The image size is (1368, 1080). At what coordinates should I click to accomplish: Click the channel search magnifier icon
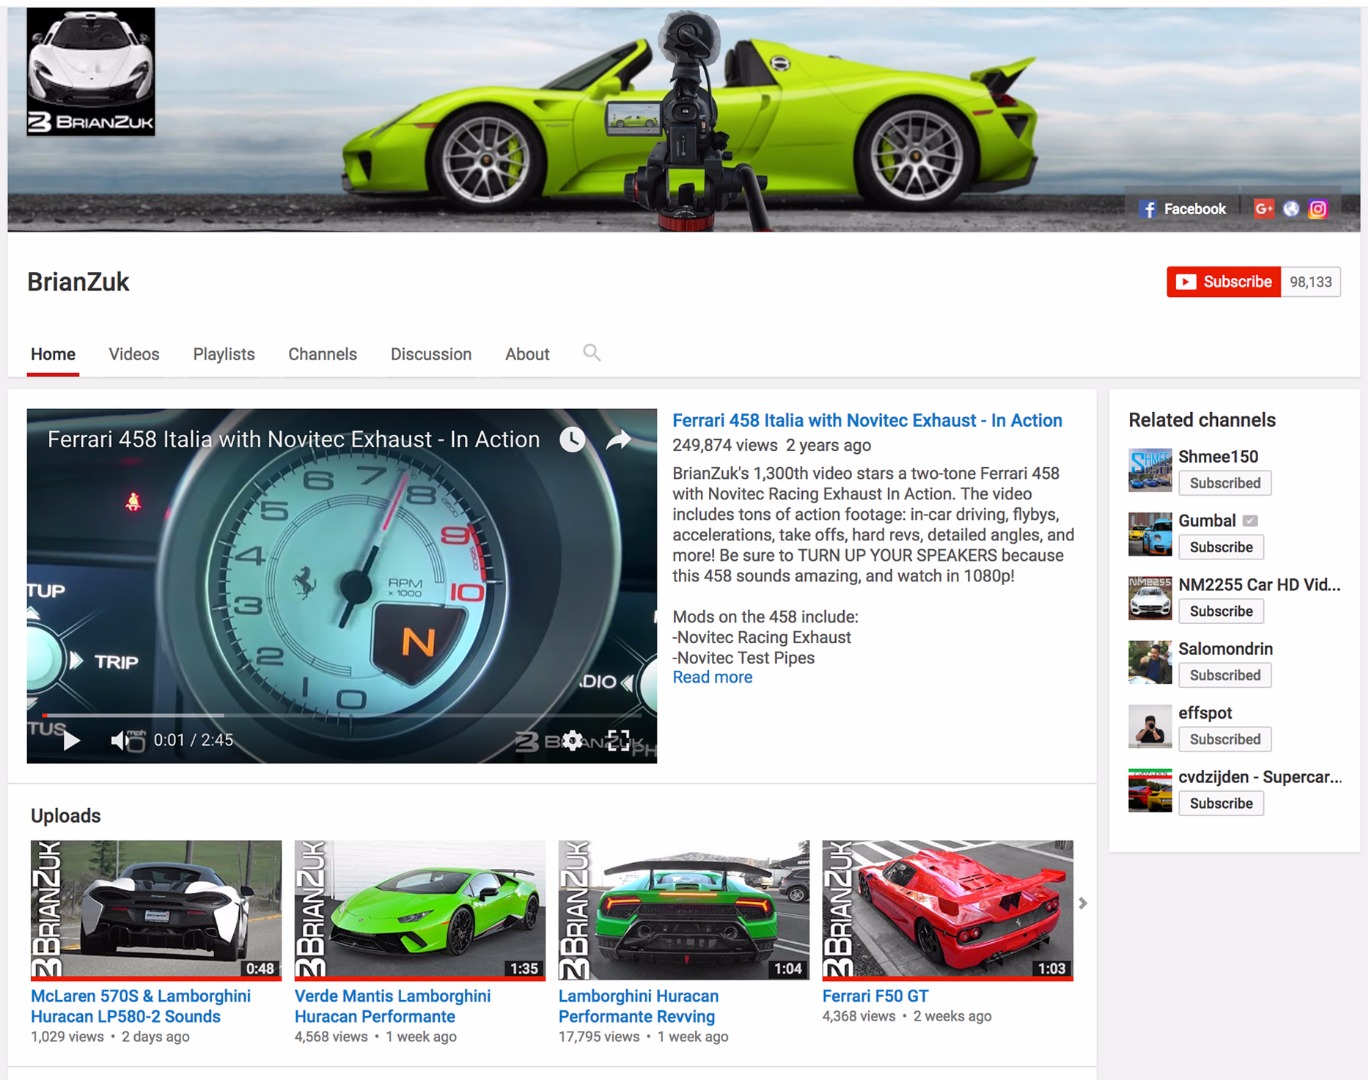(x=592, y=353)
